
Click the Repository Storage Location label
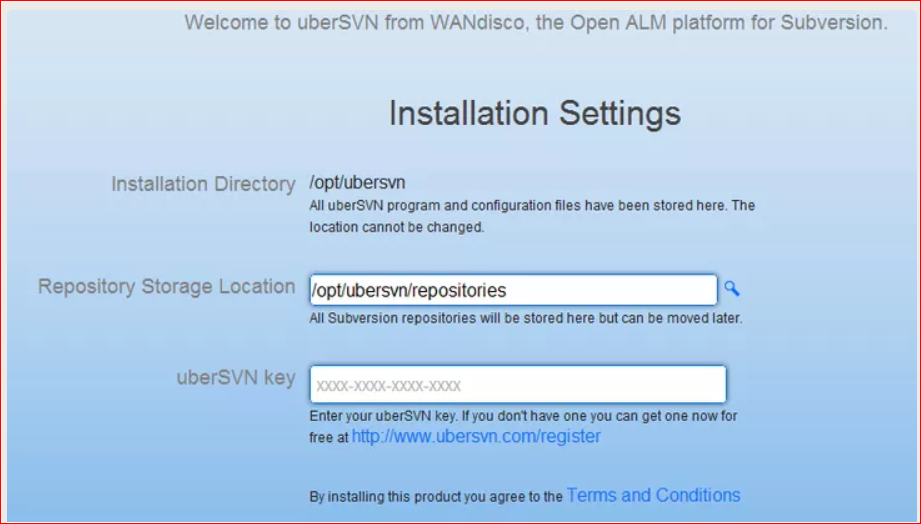coord(167,287)
